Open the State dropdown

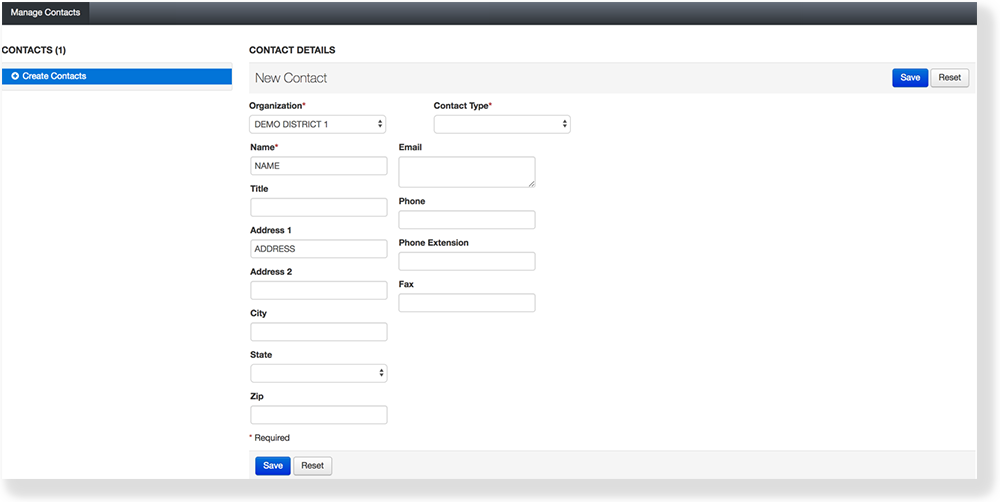(317, 373)
